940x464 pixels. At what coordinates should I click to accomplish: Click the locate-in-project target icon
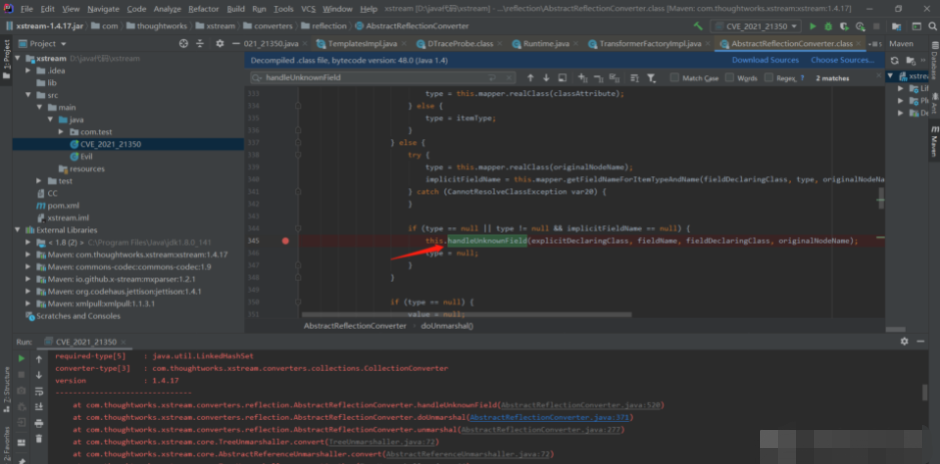[183, 44]
